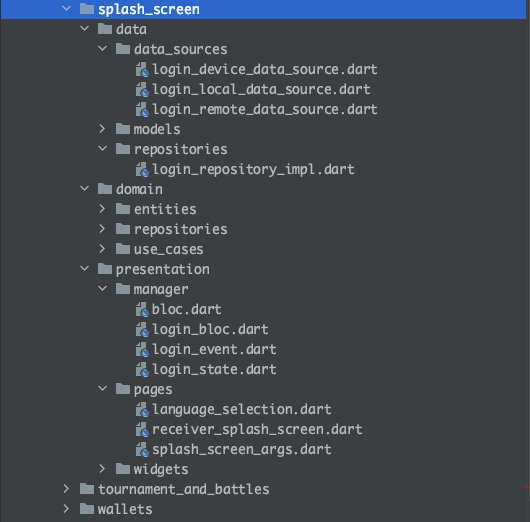The height and width of the screenshot is (522, 530).
Task: Open login_event.dart file
Action: coord(214,349)
